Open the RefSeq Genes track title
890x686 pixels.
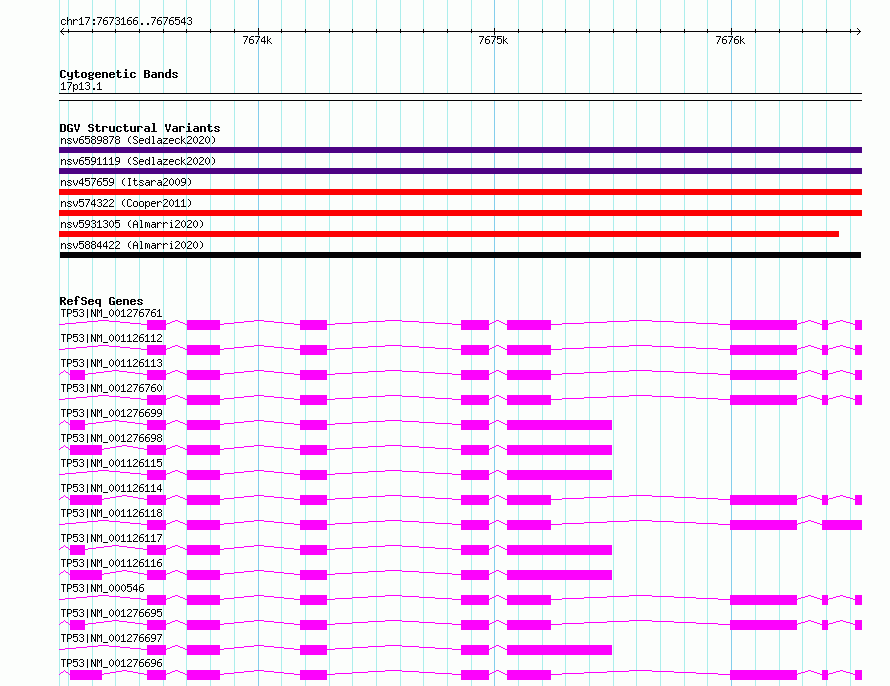pos(101,301)
